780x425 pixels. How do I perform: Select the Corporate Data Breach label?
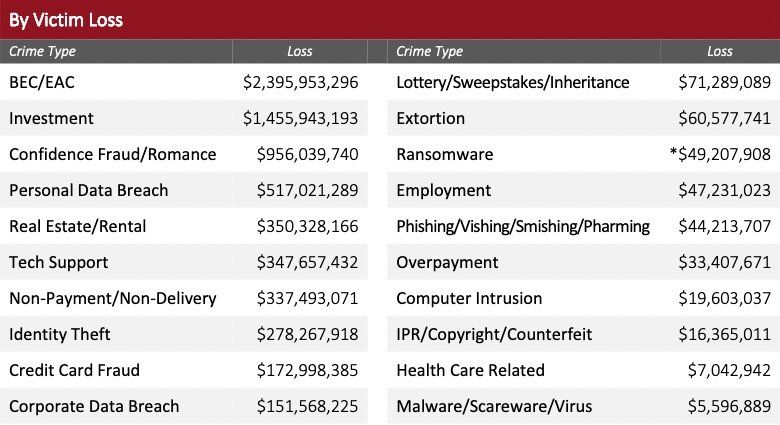(x=94, y=406)
